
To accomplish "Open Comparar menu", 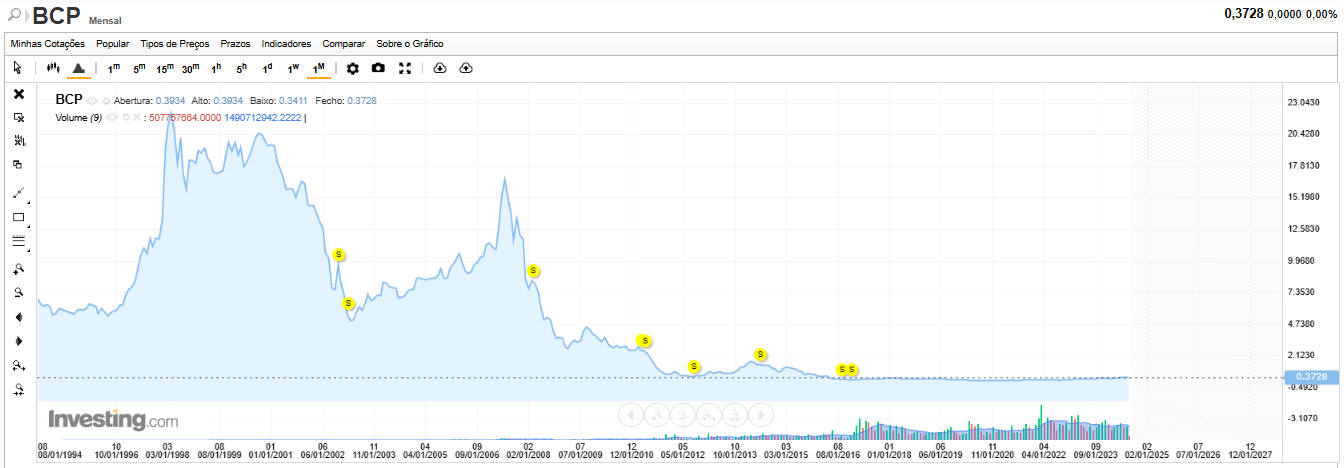I will click(344, 44).
